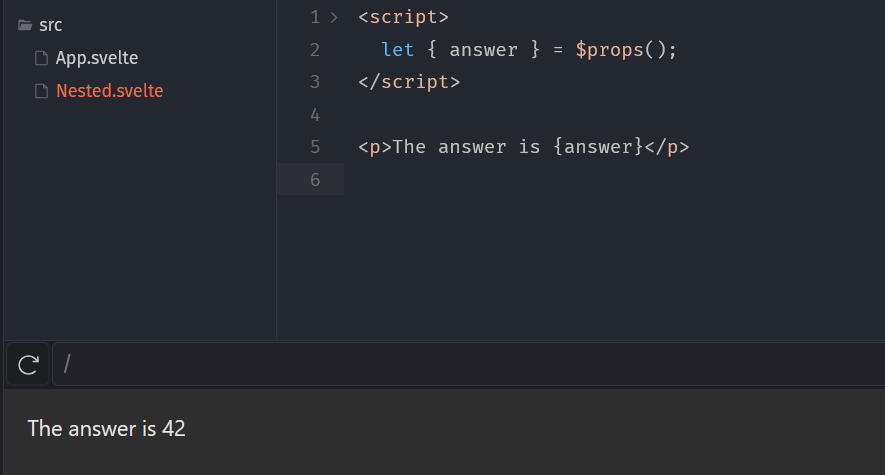Open the App.svelte file
The image size is (885, 475).
point(96,58)
